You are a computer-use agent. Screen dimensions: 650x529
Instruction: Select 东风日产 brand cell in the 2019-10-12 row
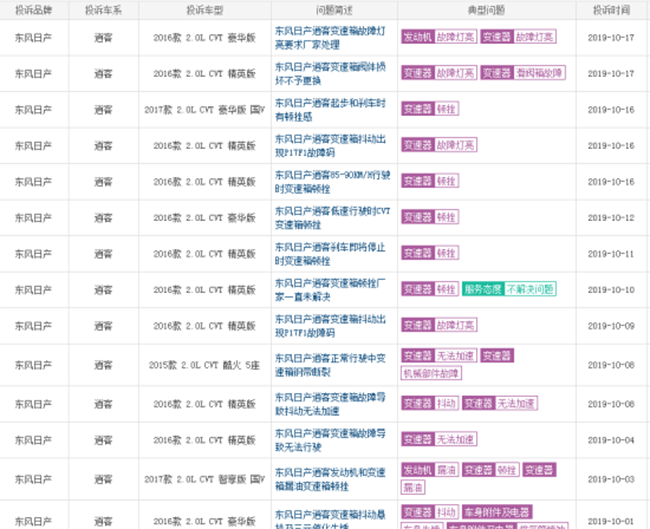click(34, 218)
